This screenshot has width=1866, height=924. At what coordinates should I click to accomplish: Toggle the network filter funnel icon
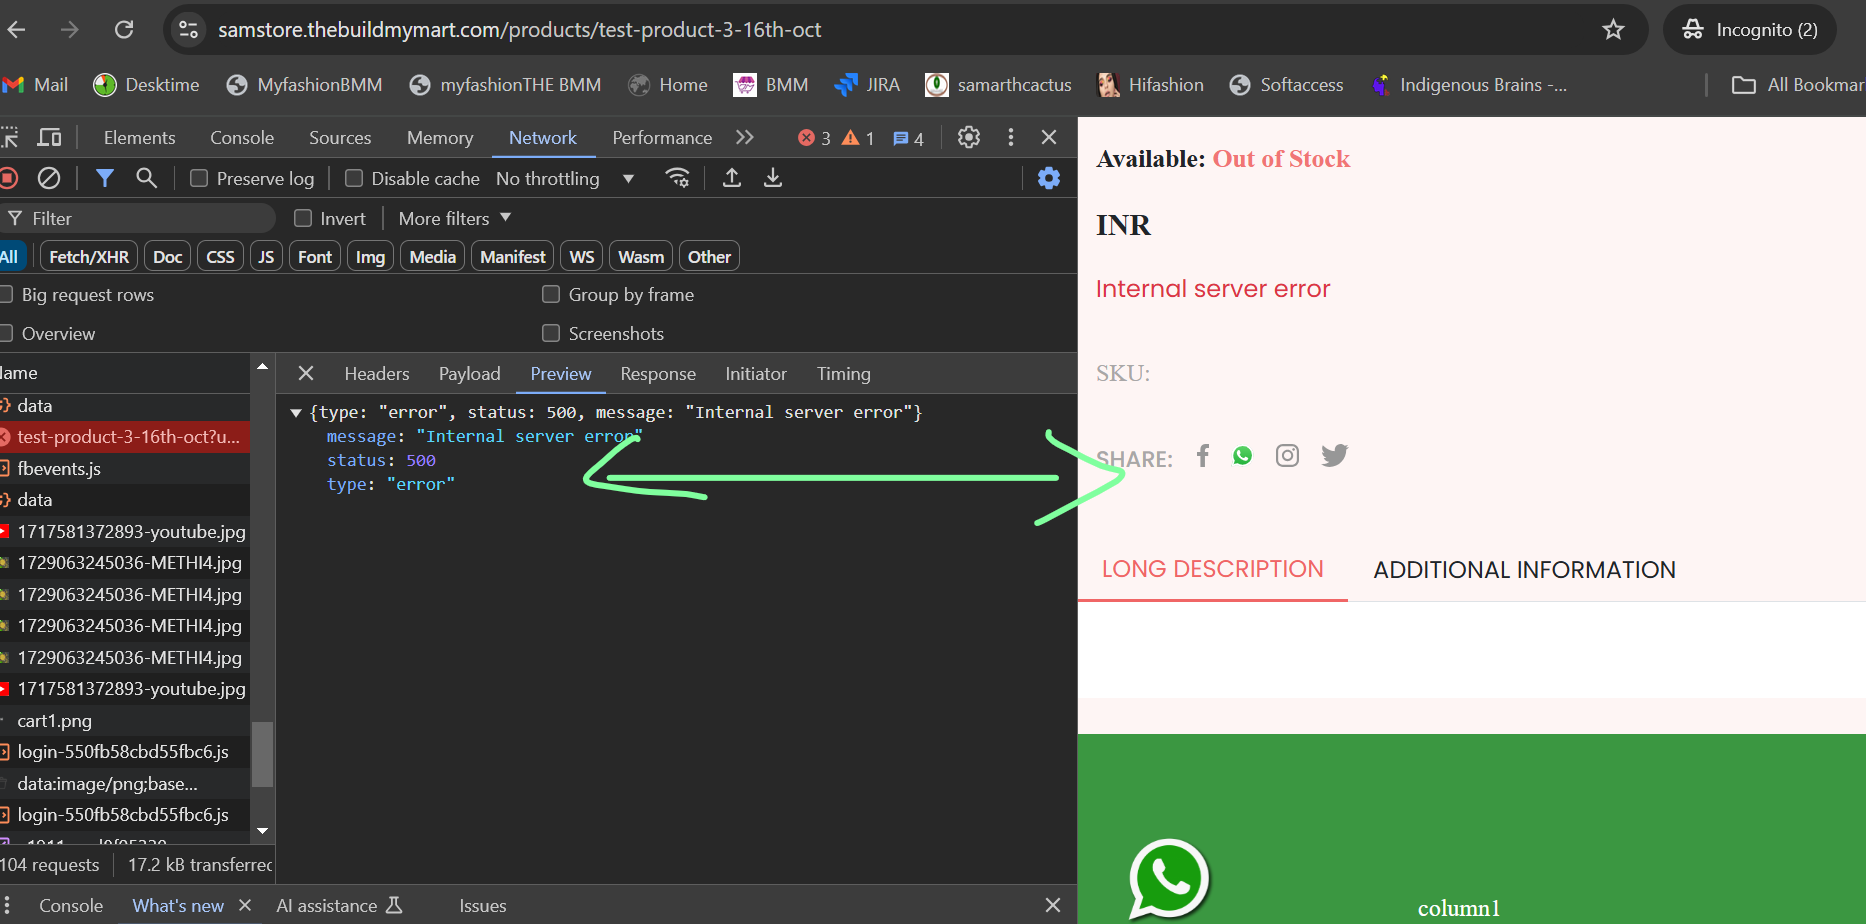click(104, 178)
